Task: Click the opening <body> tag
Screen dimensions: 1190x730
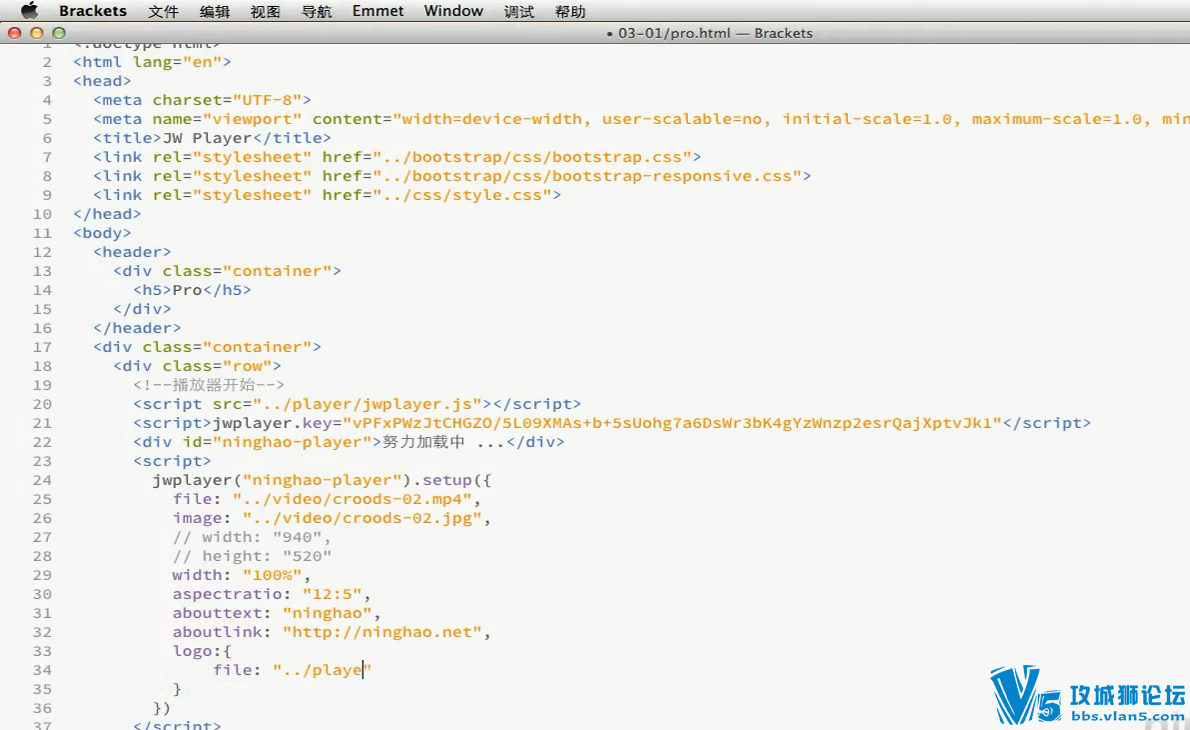Action: point(102,233)
